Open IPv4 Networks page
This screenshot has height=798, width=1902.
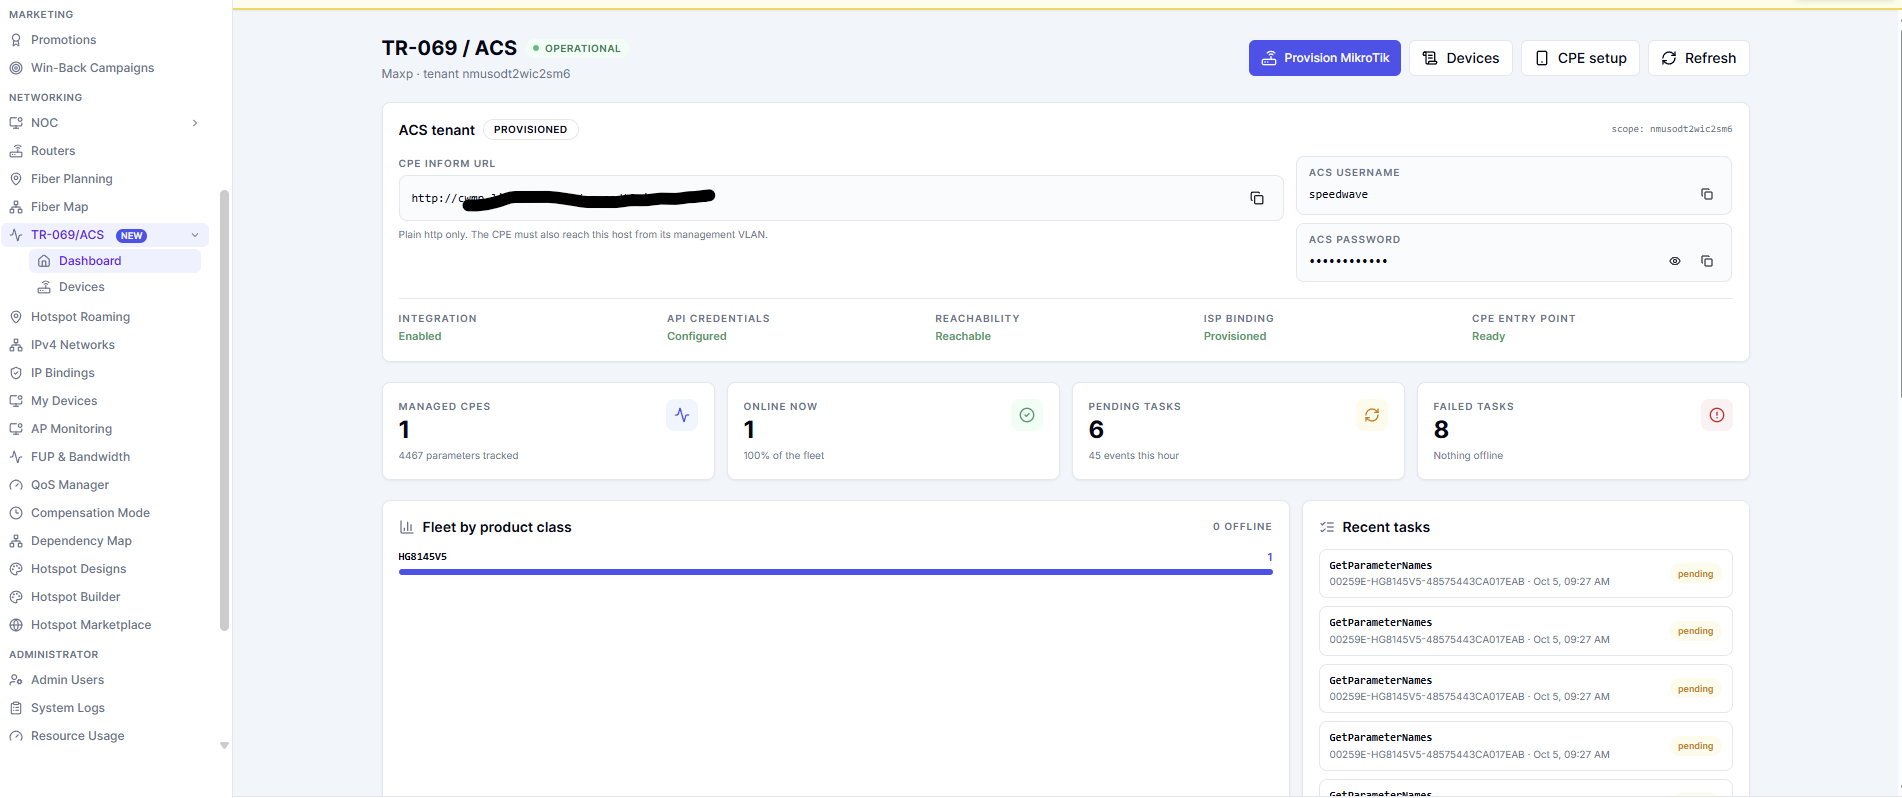click(72, 345)
